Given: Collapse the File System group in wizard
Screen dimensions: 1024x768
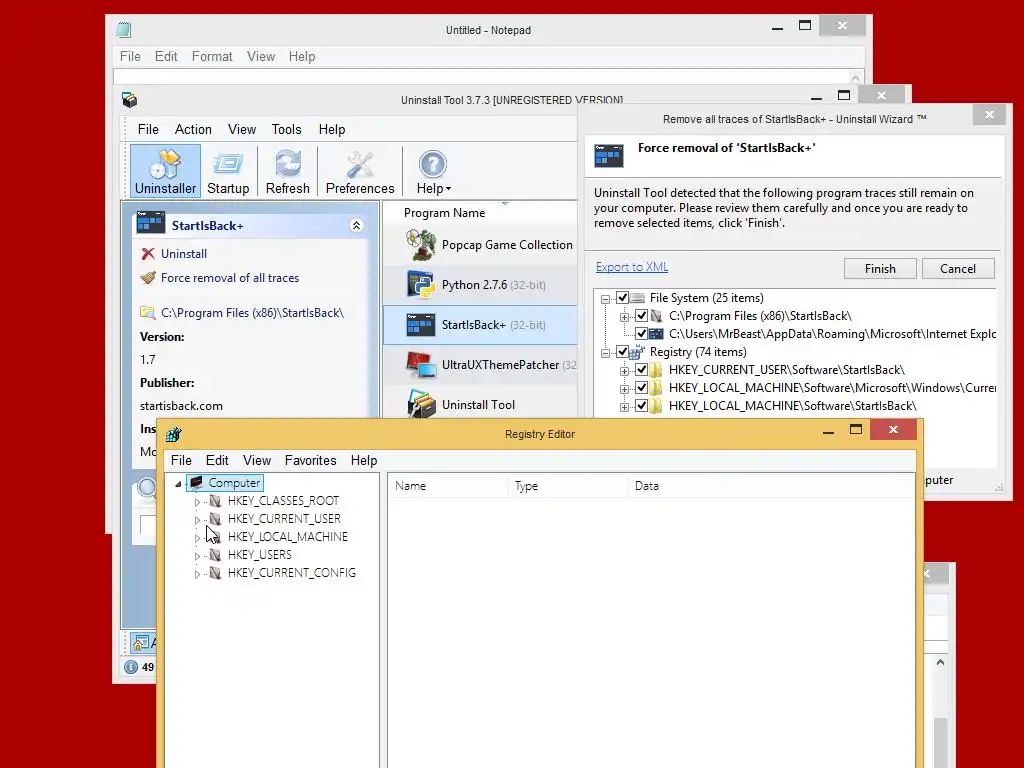Looking at the screenshot, I should click(x=605, y=299).
